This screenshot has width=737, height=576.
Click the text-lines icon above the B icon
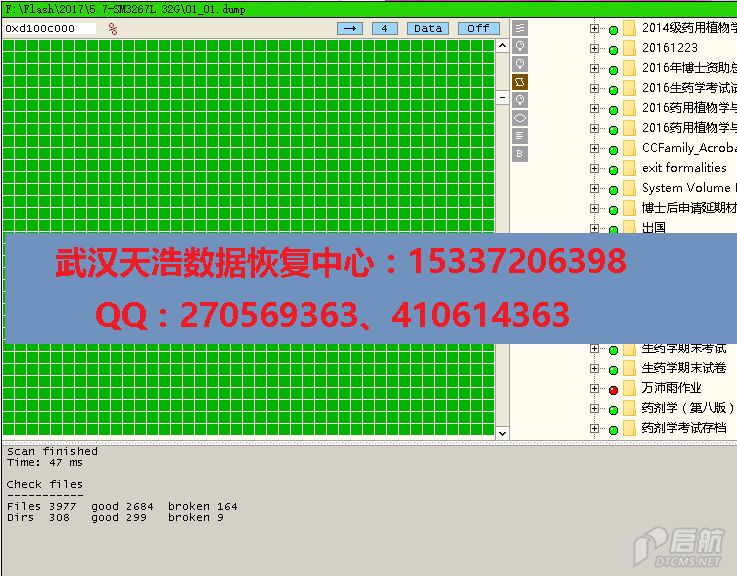(520, 135)
